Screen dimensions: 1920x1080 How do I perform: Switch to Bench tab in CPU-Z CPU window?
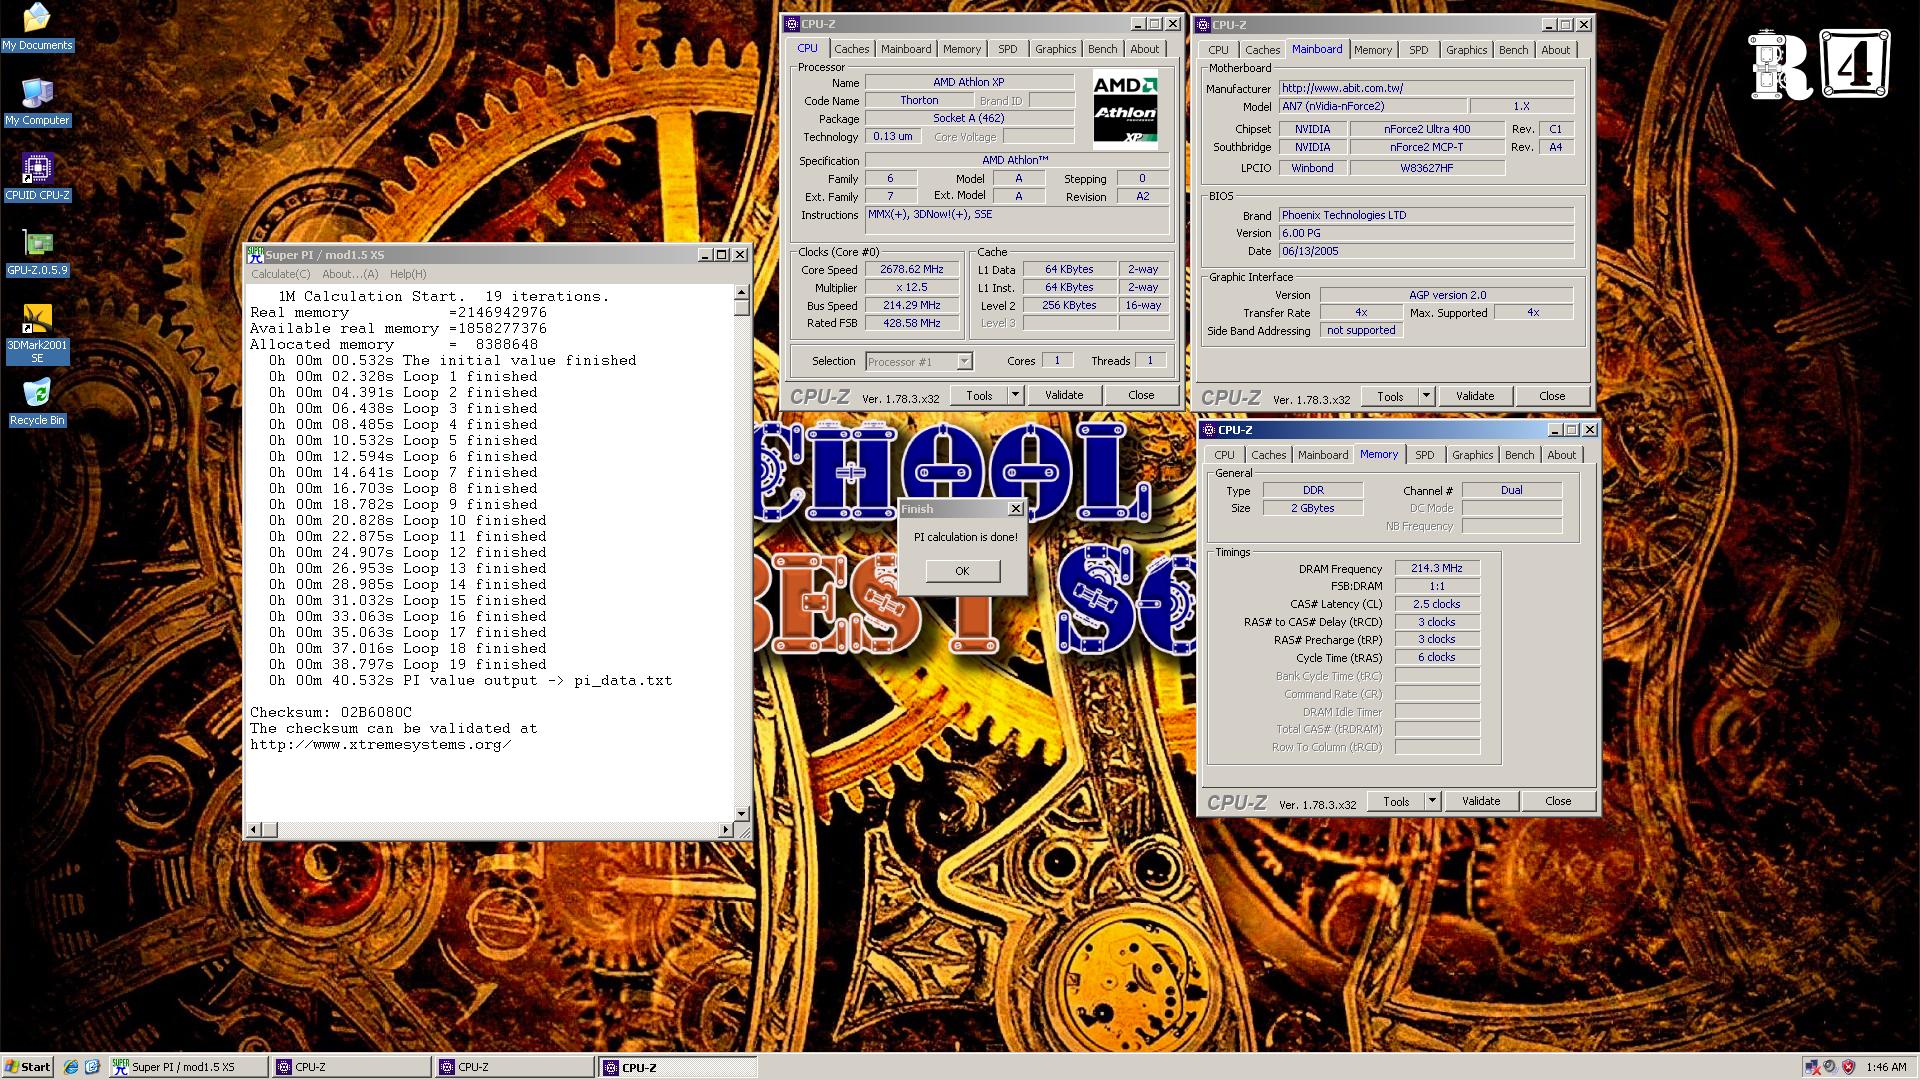click(x=1102, y=49)
